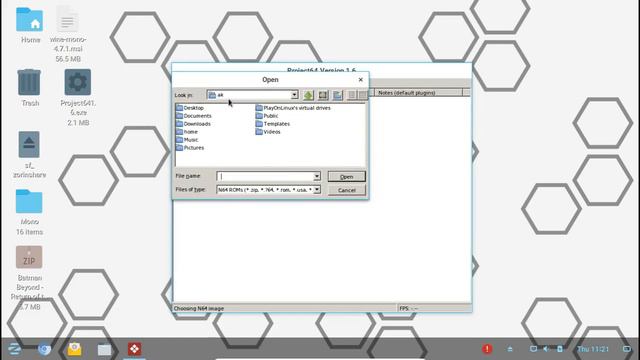Screen dimensions: 640x360
Task: Open the Zorin start menu in taskbar
Action: tap(15, 349)
